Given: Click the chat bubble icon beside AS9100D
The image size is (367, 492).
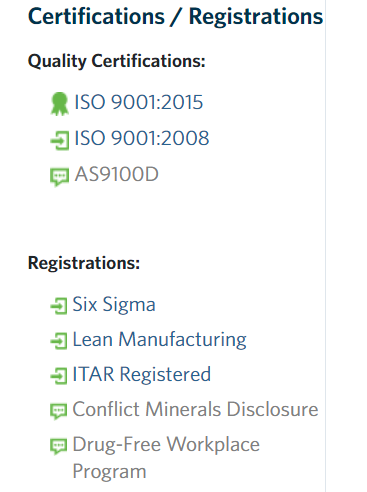Looking at the screenshot, I should [x=60, y=176].
